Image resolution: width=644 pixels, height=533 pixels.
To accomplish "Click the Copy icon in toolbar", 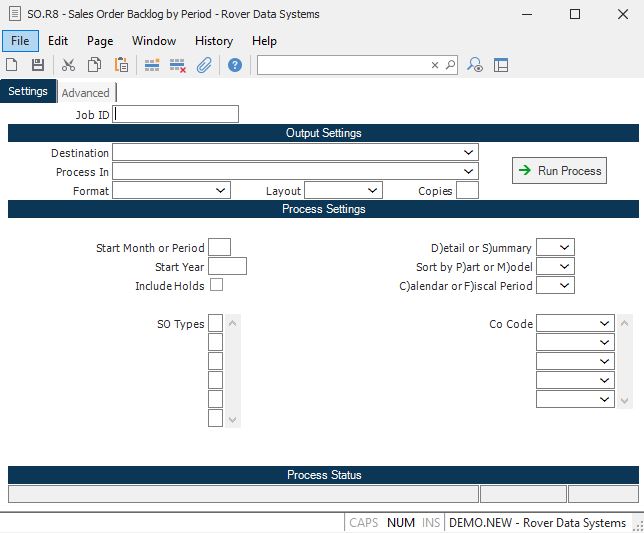I will coord(94,65).
